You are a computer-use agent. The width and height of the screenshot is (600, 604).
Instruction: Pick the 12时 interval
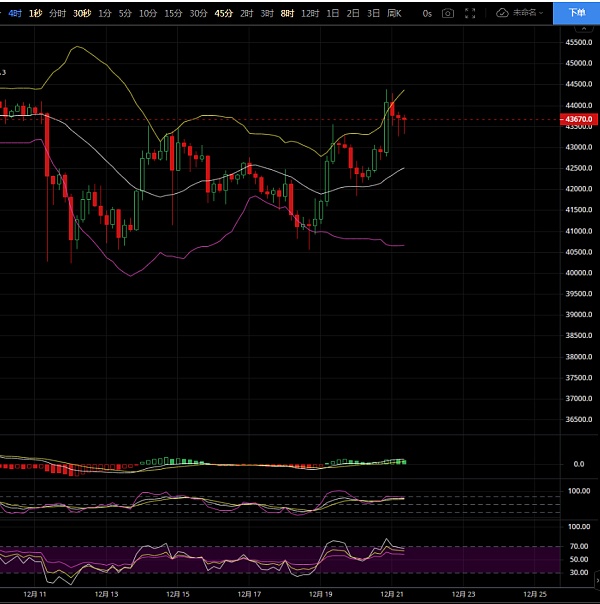[x=310, y=13]
